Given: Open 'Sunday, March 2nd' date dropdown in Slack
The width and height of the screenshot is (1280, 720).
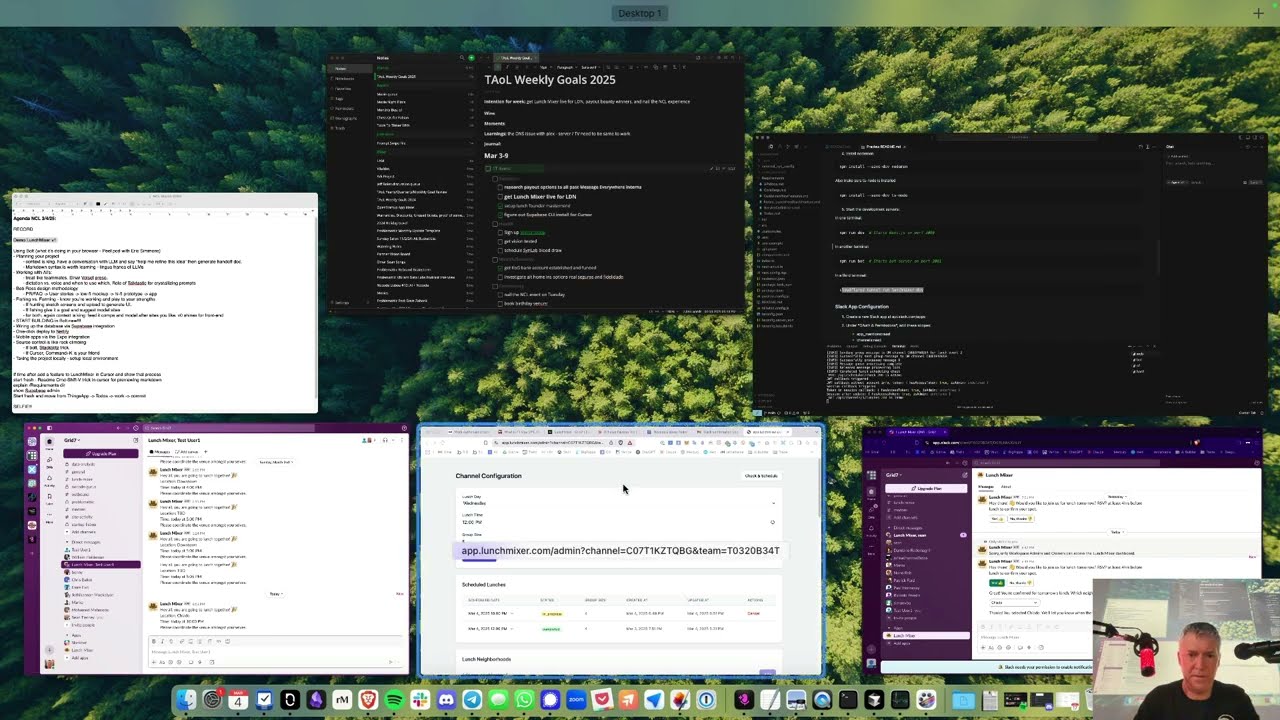Looking at the screenshot, I should 275,462.
